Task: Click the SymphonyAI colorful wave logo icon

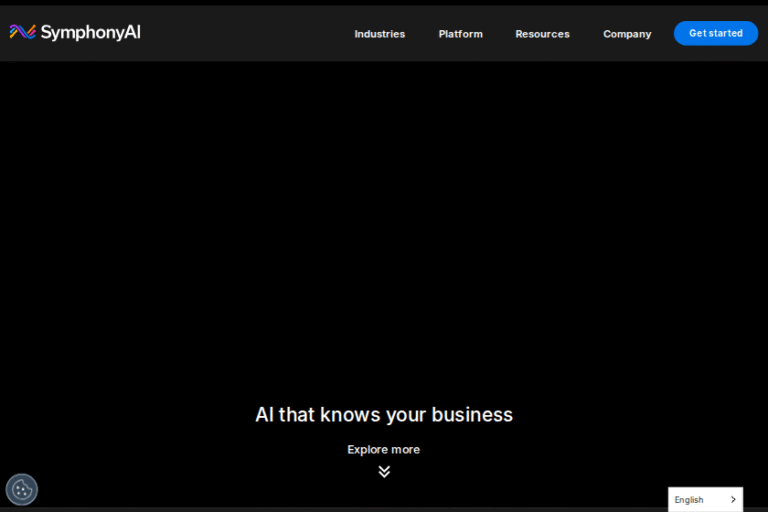Action: tap(22, 32)
